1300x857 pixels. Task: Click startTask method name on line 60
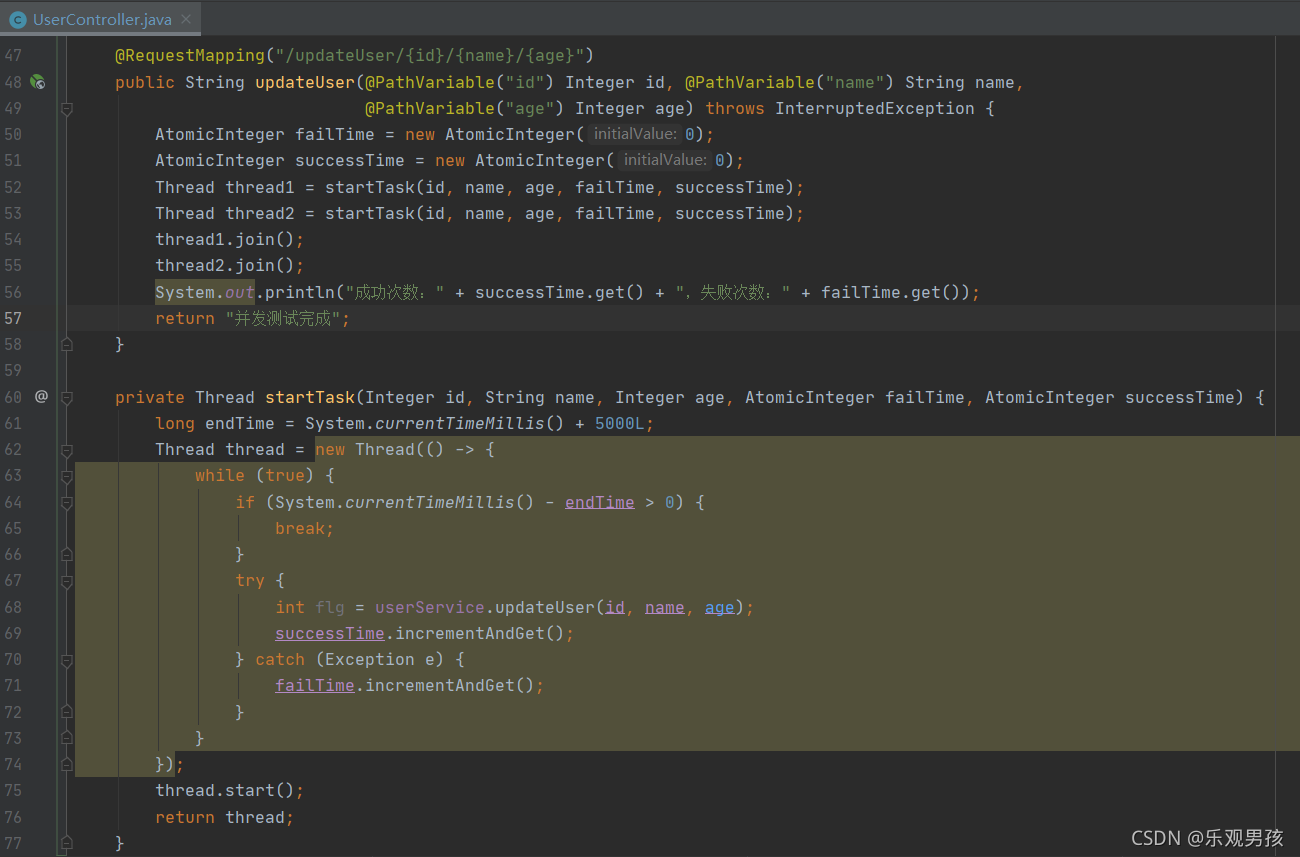coord(310,397)
